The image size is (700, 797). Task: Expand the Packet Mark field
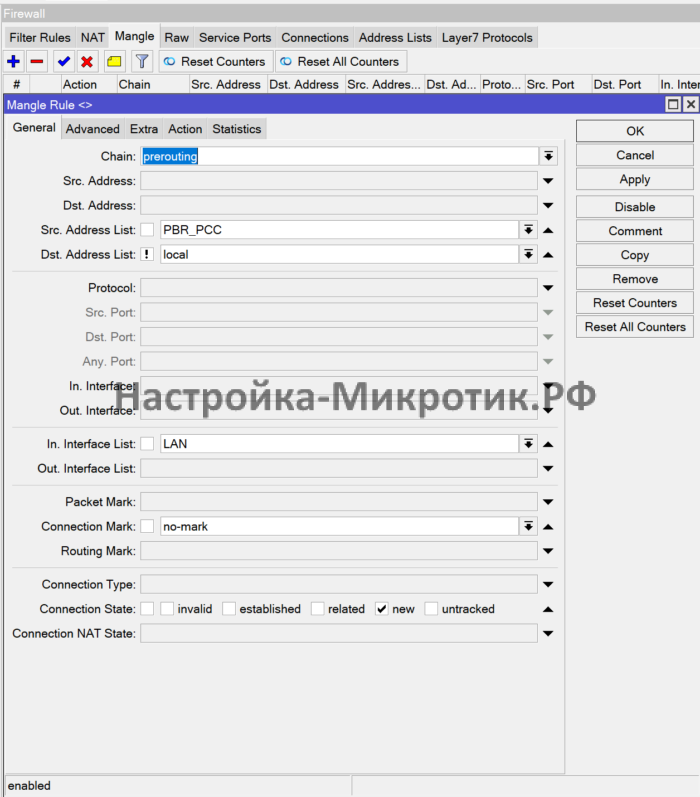point(548,502)
